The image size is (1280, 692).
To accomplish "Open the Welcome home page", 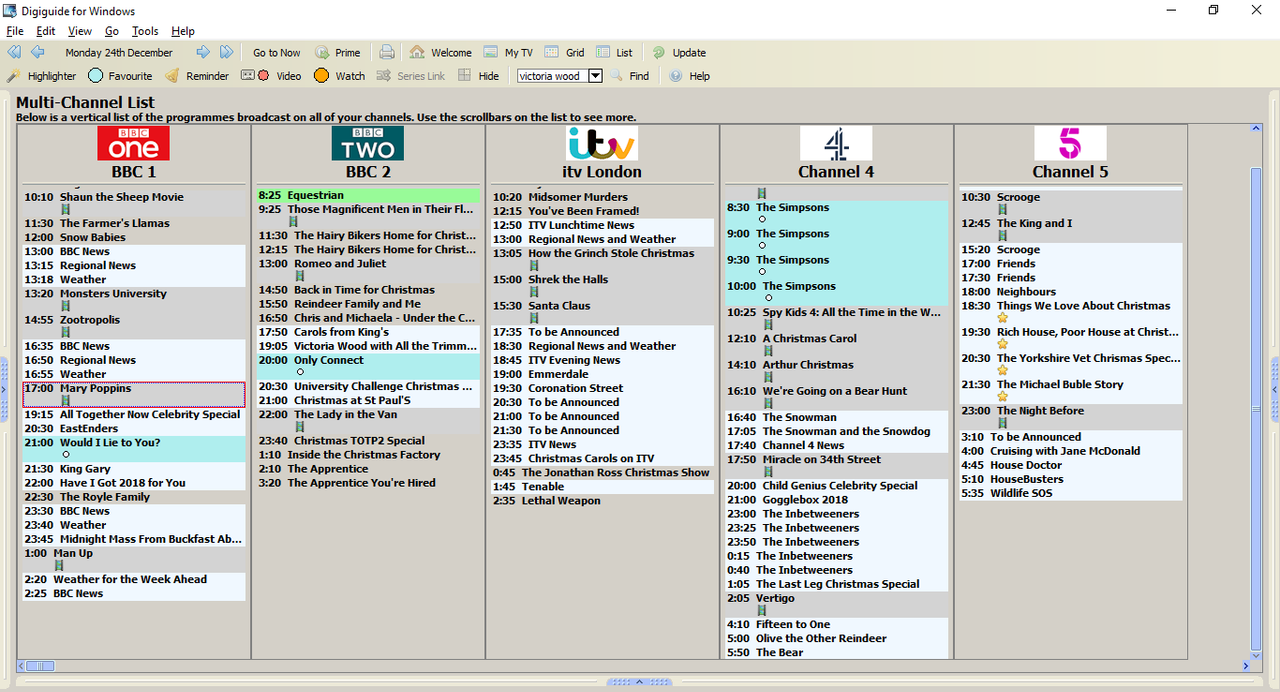I will (x=440, y=52).
